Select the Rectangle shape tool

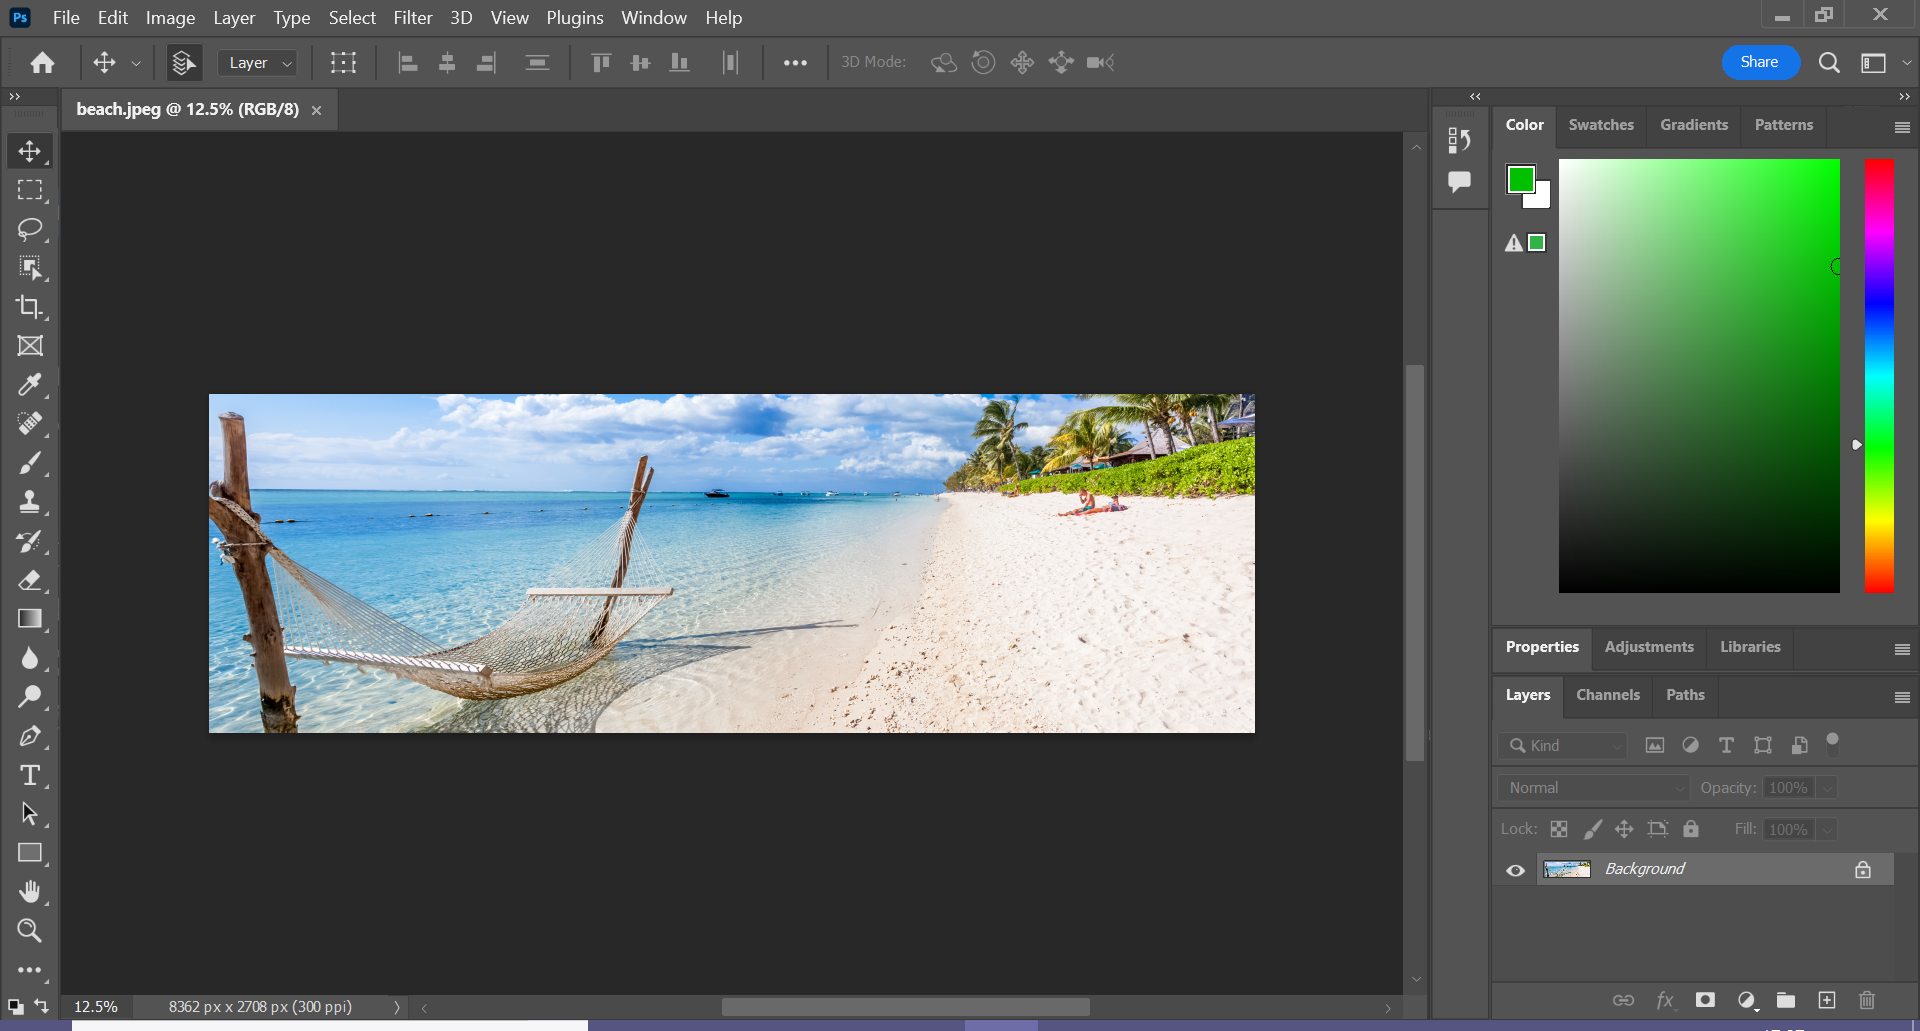coord(30,853)
